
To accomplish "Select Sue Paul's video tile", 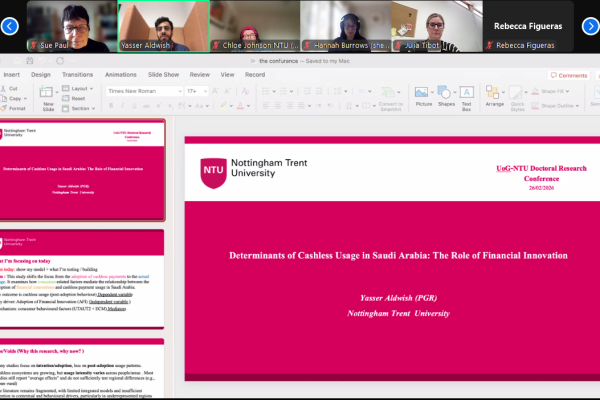I will 72,26.
